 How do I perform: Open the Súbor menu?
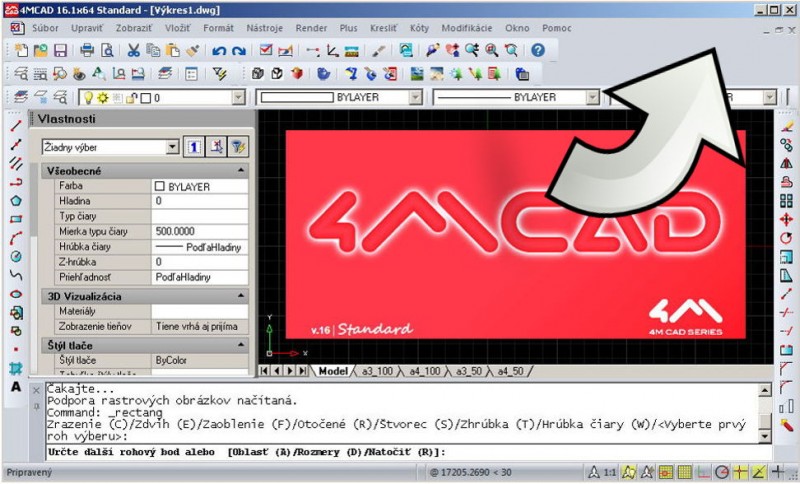tap(45, 28)
